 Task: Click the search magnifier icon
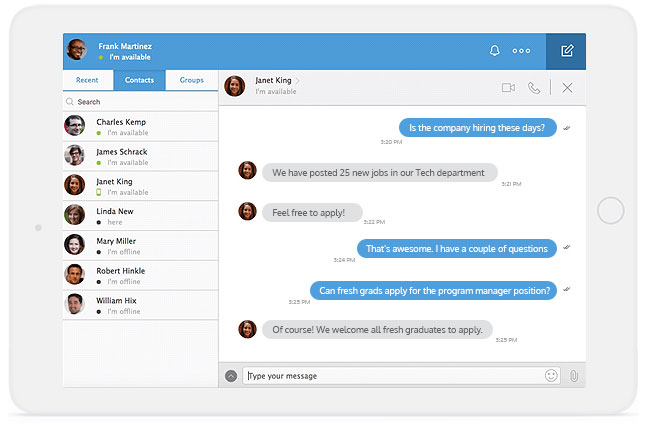[x=70, y=102]
